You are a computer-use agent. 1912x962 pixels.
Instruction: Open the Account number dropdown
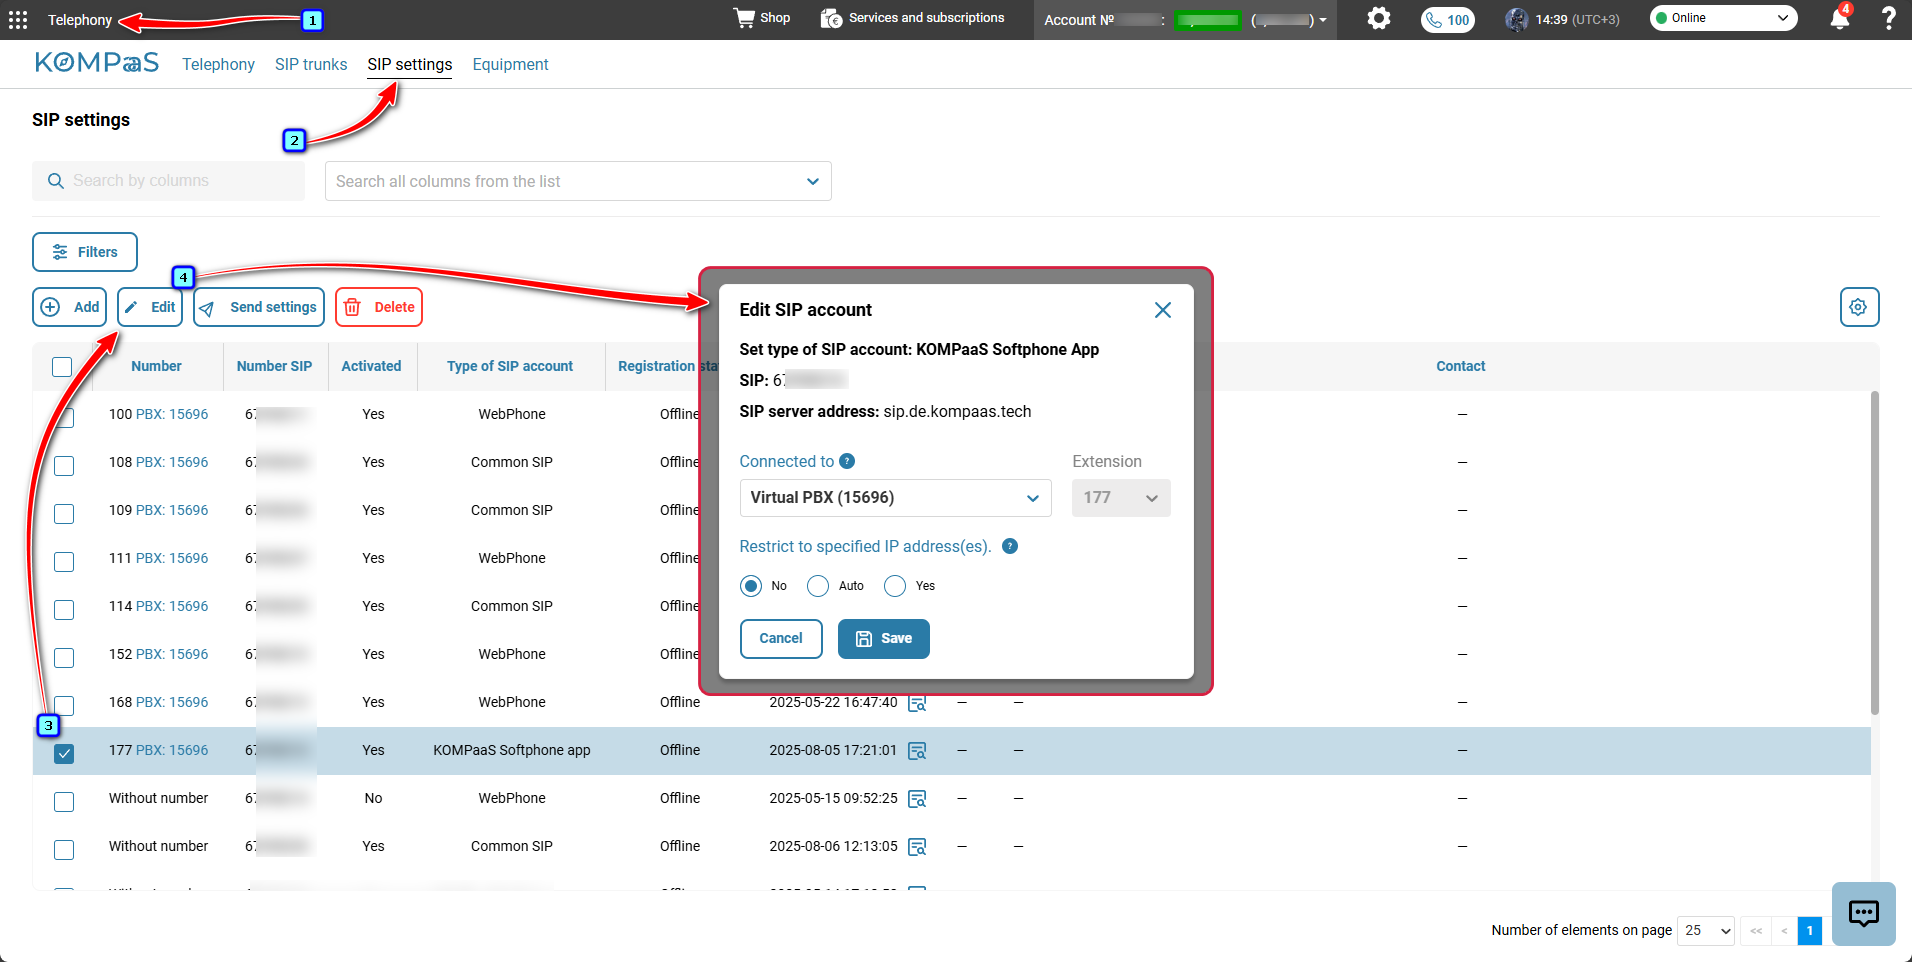(1185, 20)
